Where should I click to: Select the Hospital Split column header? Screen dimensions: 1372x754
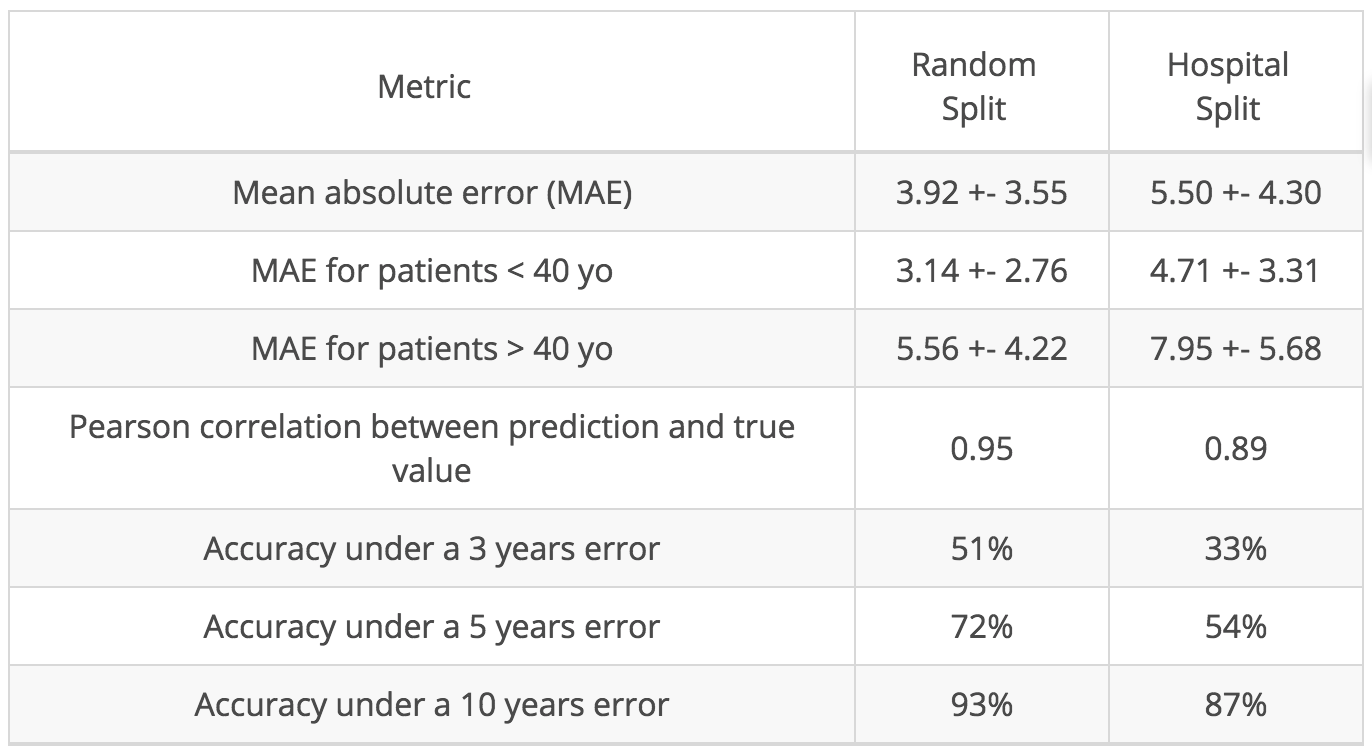click(x=1228, y=86)
